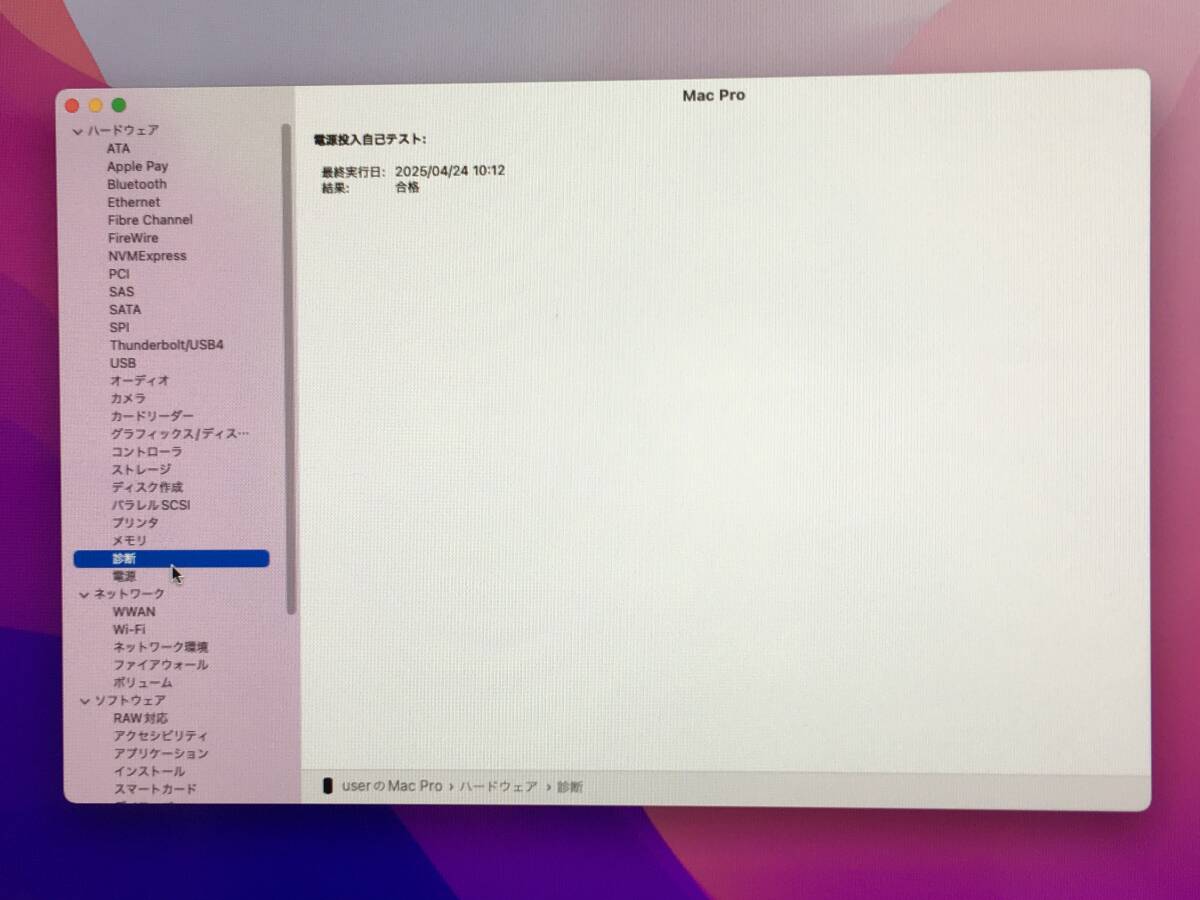Select ATA in the sidebar
This screenshot has width=1200, height=900.
[x=118, y=148]
